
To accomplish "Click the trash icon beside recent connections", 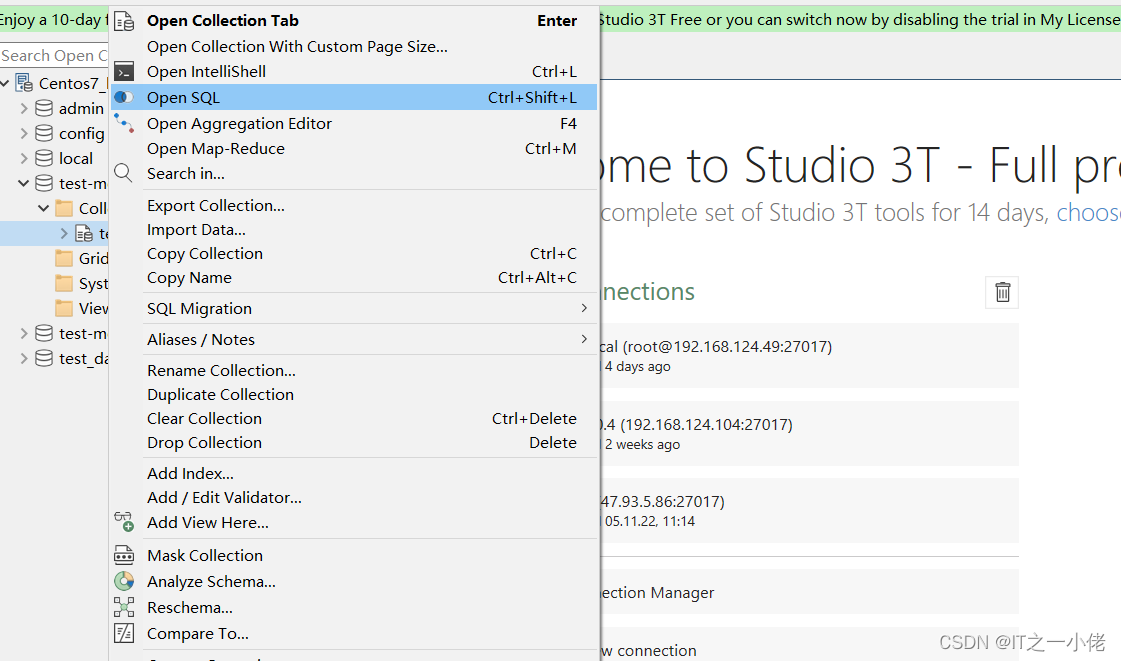I will pos(1002,292).
